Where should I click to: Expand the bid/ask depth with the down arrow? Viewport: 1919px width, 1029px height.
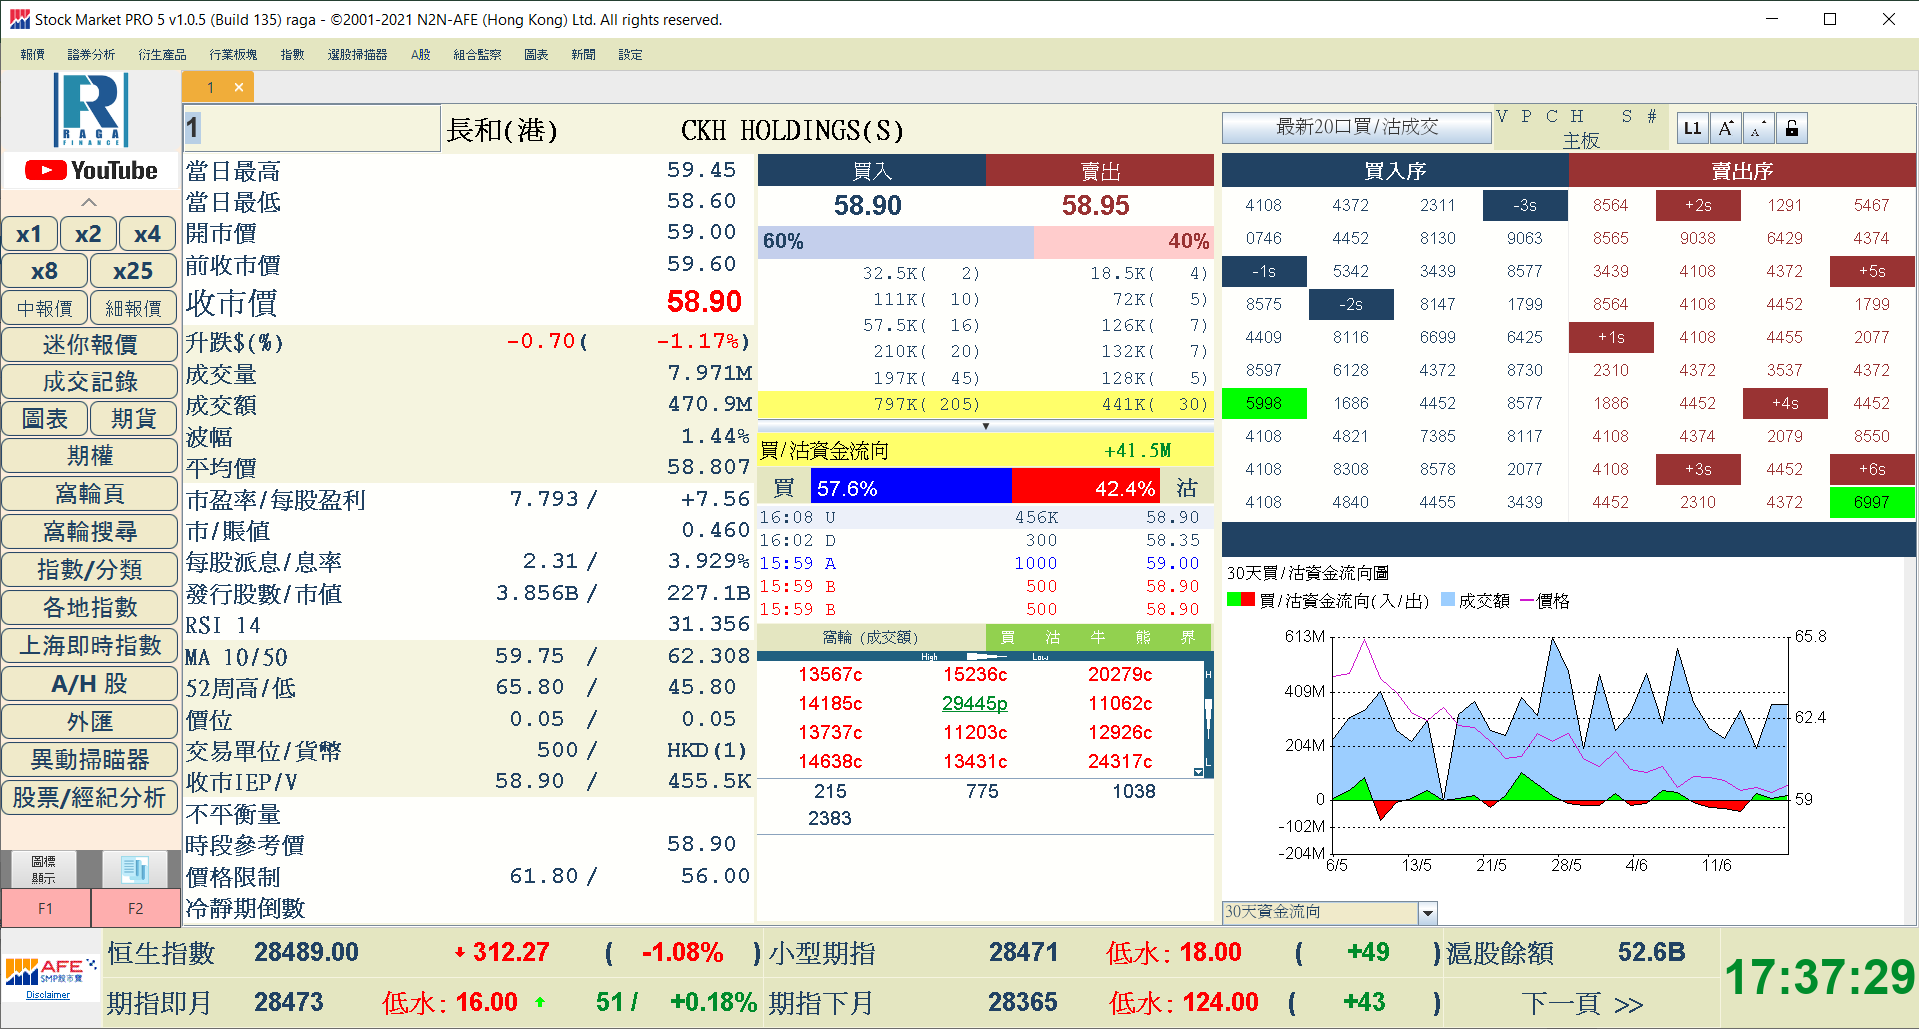click(985, 426)
